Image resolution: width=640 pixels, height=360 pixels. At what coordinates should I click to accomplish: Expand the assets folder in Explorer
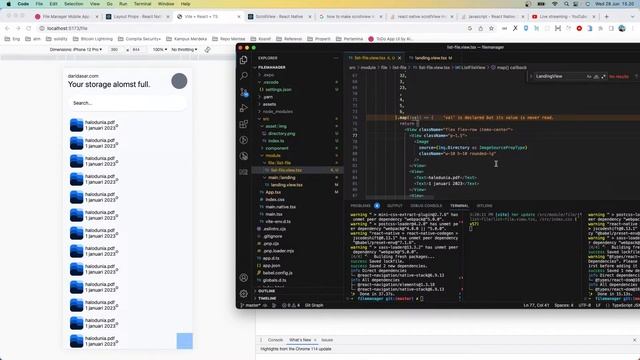click(269, 104)
